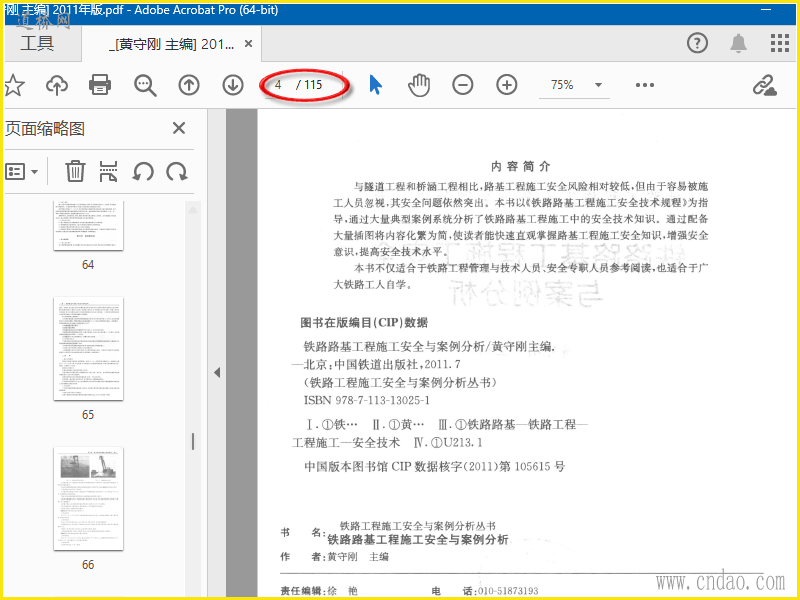Rotate page counterclockwise
800x600 pixels.
(x=143, y=171)
